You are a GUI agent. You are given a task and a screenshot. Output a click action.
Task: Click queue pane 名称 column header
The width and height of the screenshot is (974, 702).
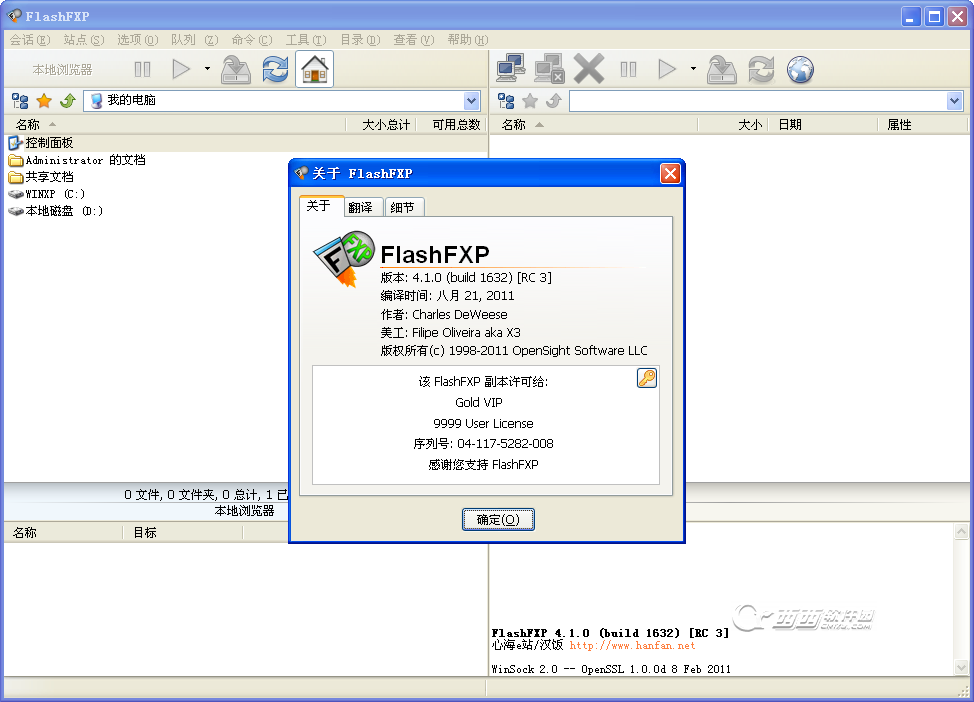pyautogui.click(x=63, y=532)
